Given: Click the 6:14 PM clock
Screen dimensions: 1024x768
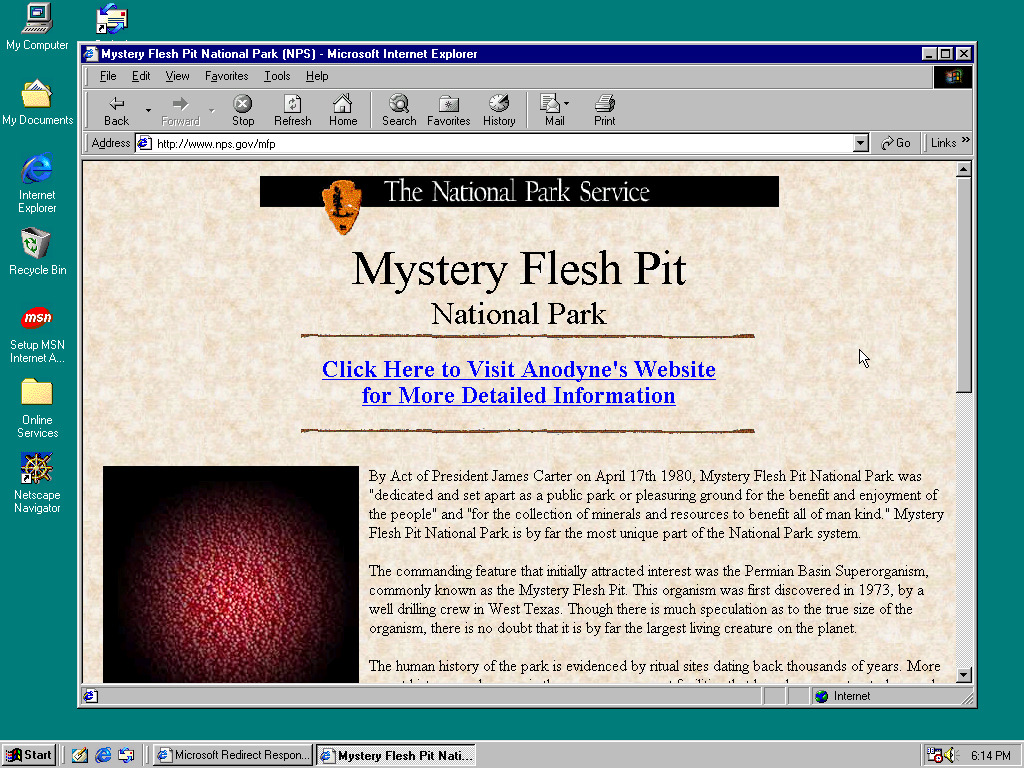Looking at the screenshot, I should [x=991, y=756].
